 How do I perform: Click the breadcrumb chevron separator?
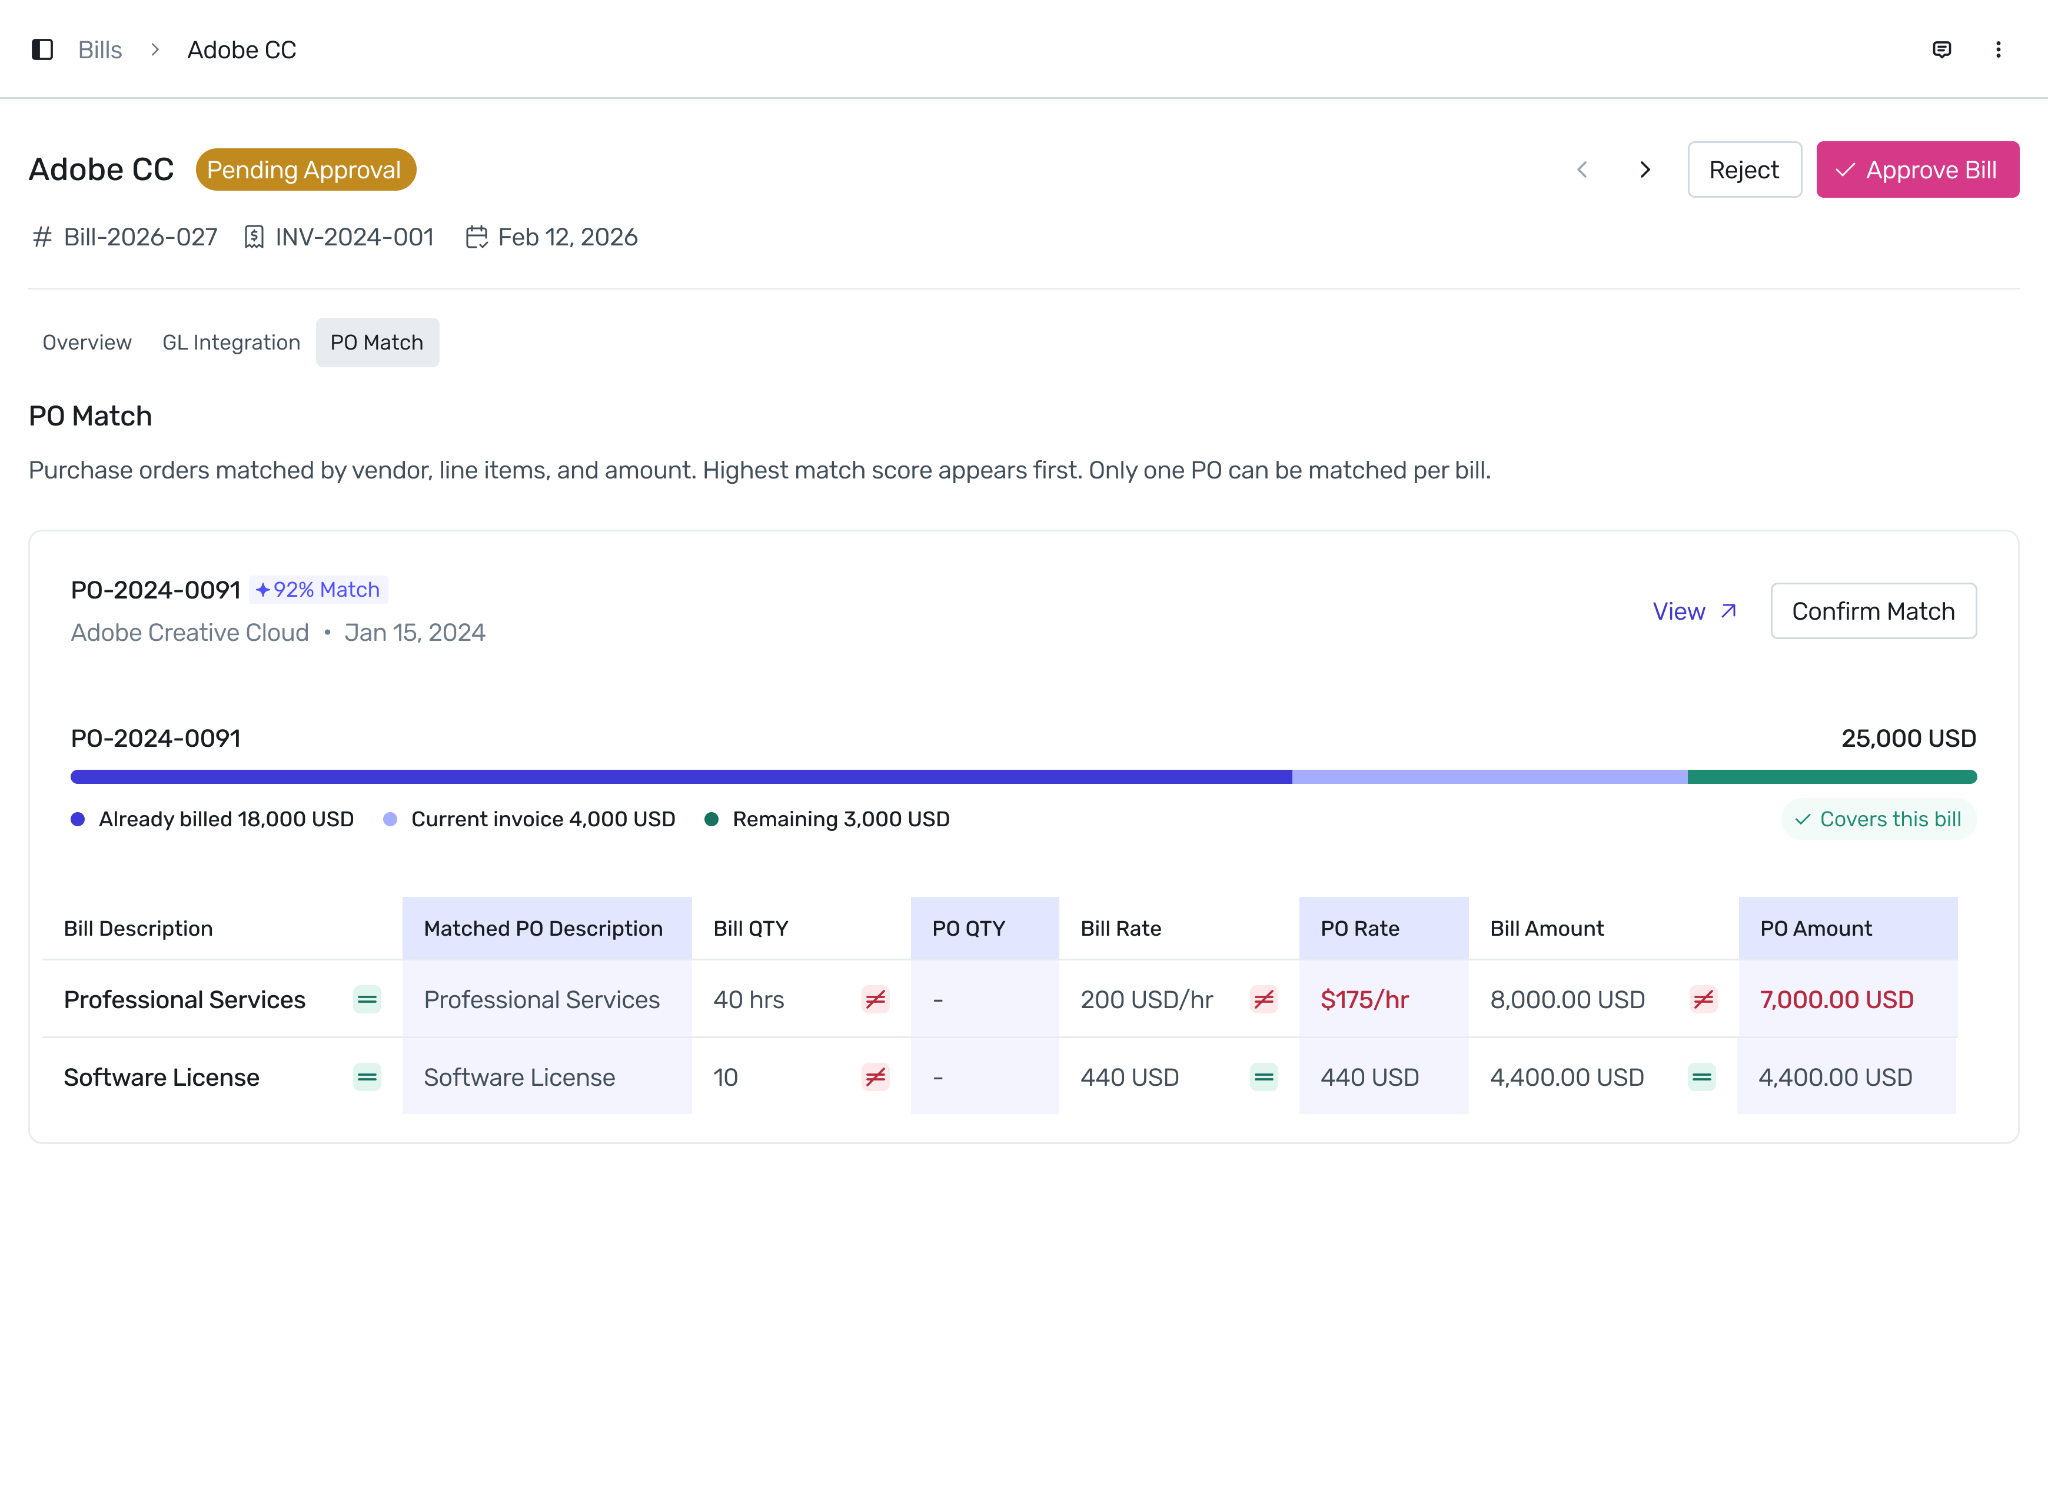155,49
